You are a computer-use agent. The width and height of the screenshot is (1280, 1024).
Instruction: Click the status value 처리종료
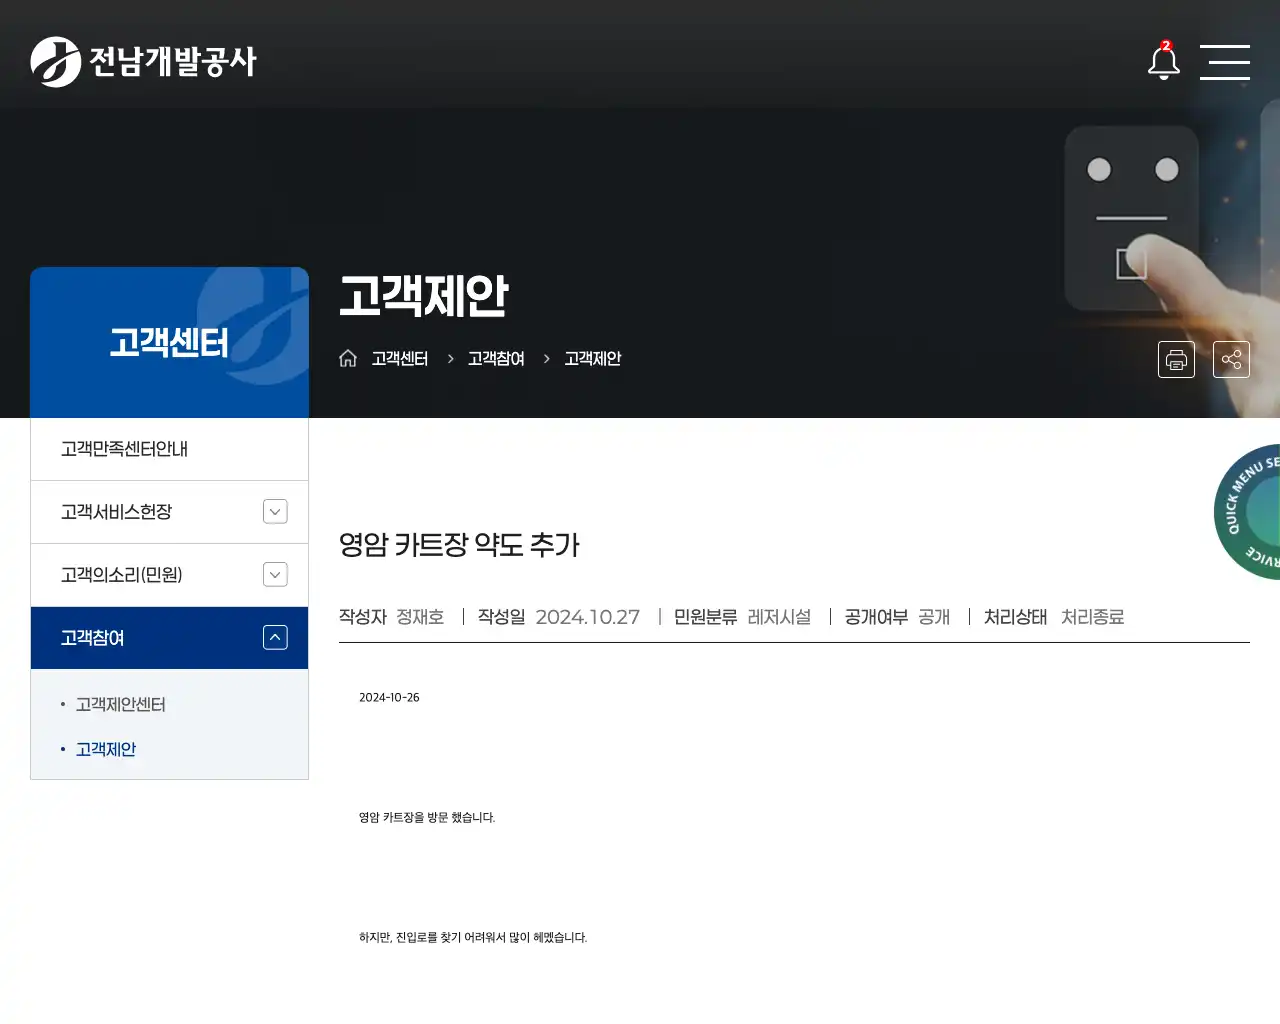pos(1092,617)
